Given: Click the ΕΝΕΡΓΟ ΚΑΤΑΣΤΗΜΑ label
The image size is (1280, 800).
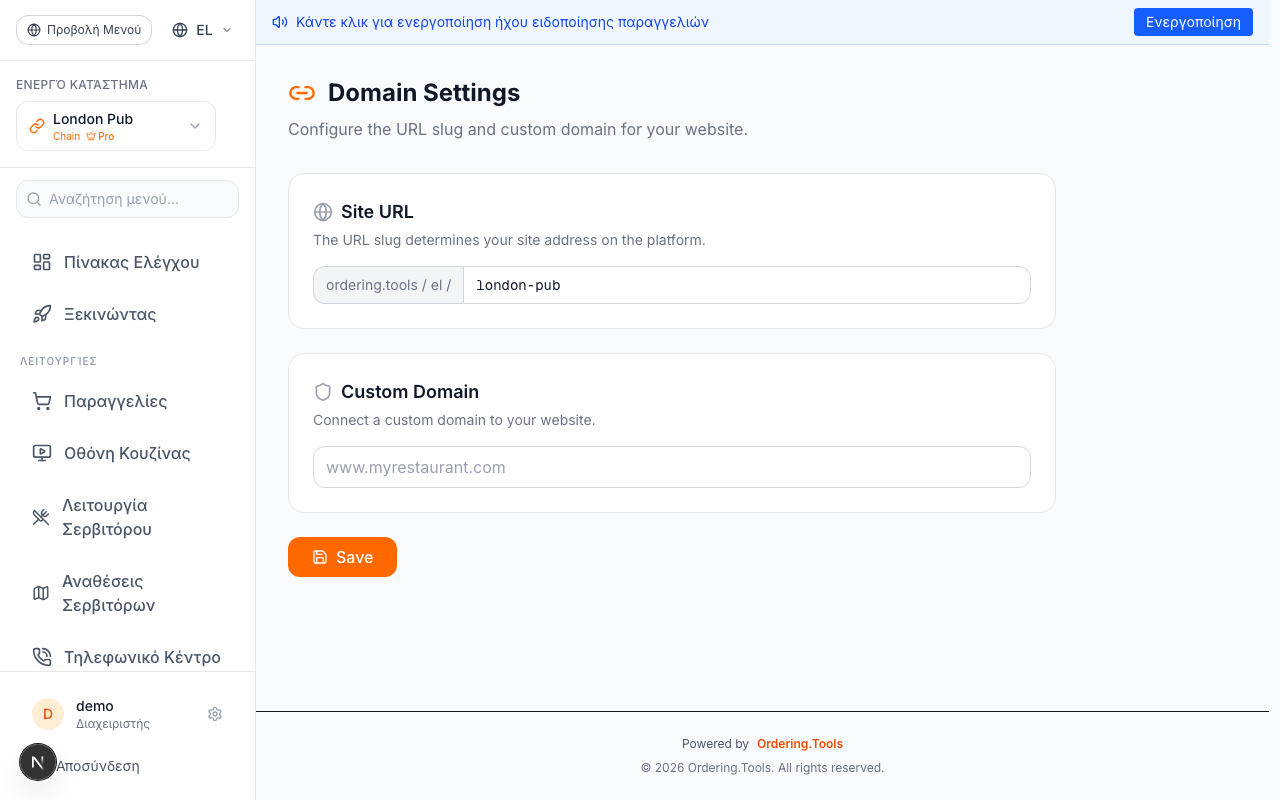Looking at the screenshot, I should (x=82, y=85).
